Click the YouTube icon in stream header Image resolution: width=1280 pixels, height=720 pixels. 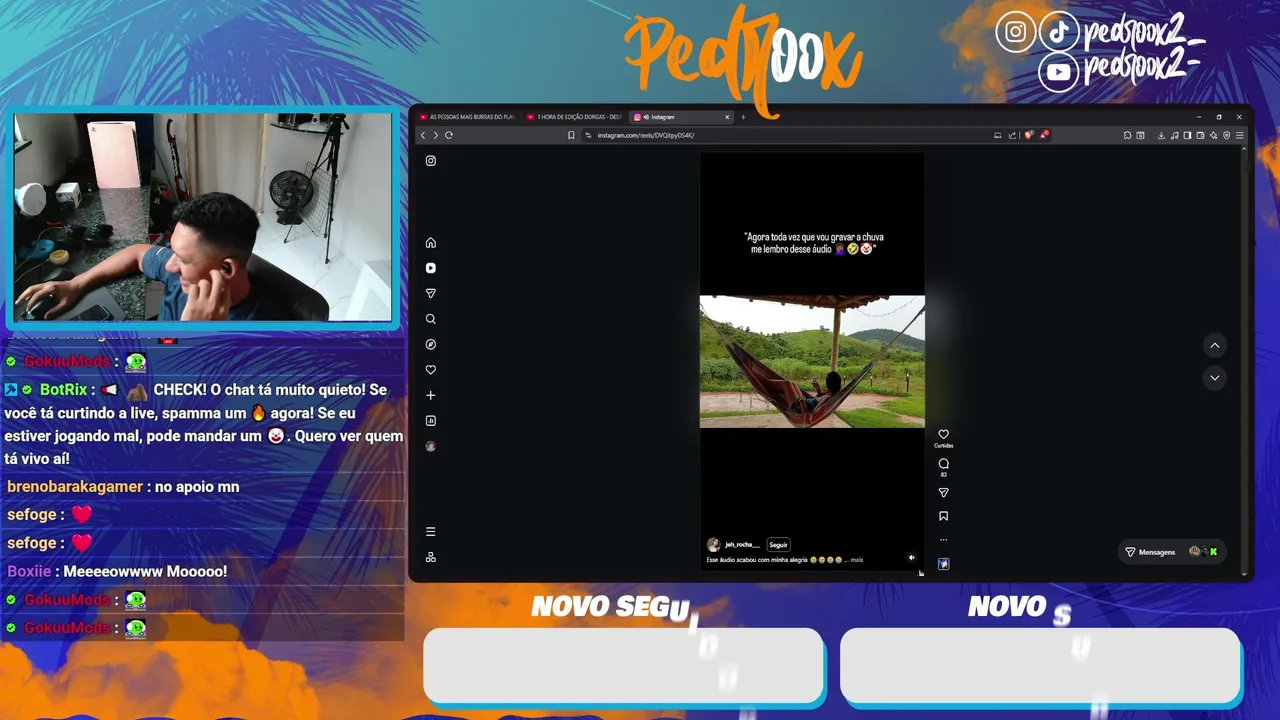pyautogui.click(x=1058, y=72)
